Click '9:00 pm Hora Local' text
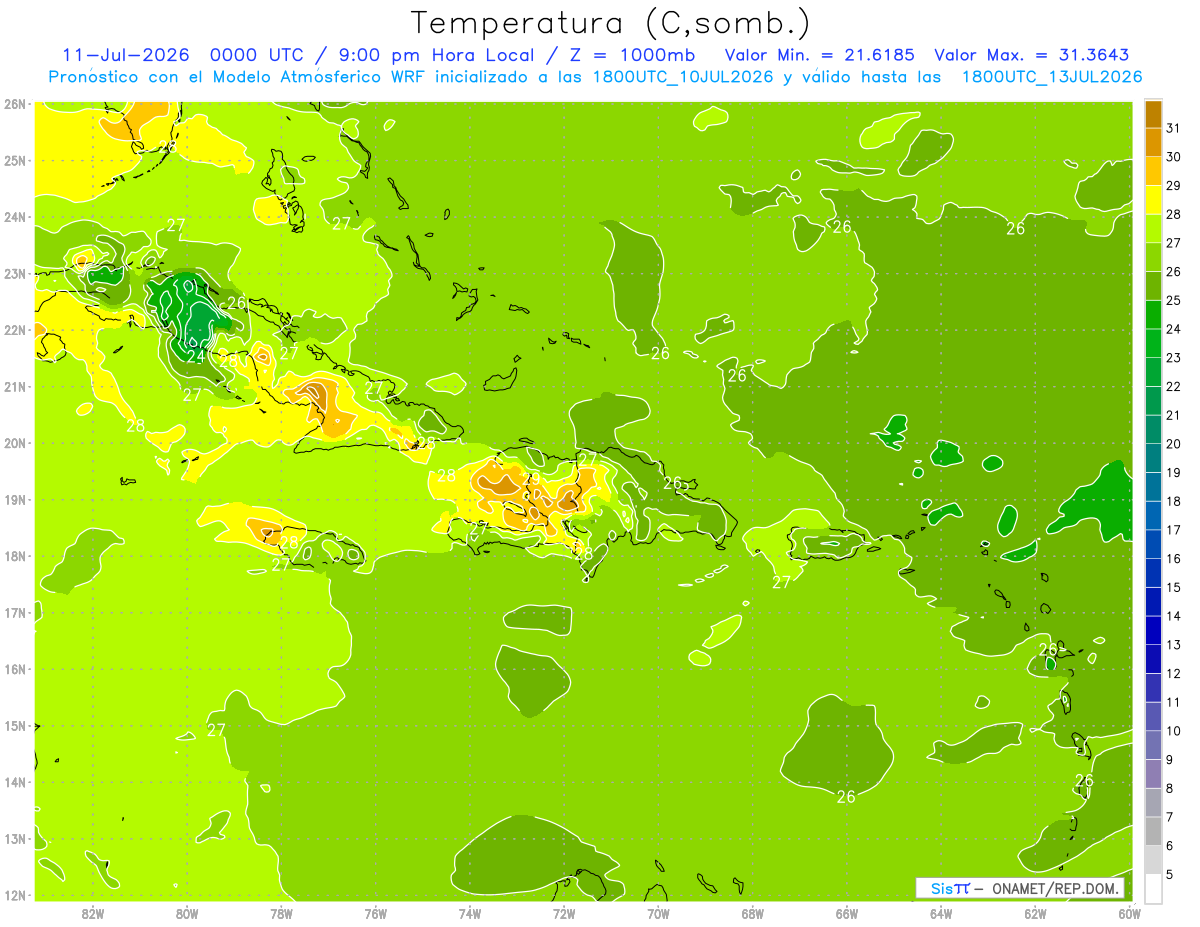 440,55
